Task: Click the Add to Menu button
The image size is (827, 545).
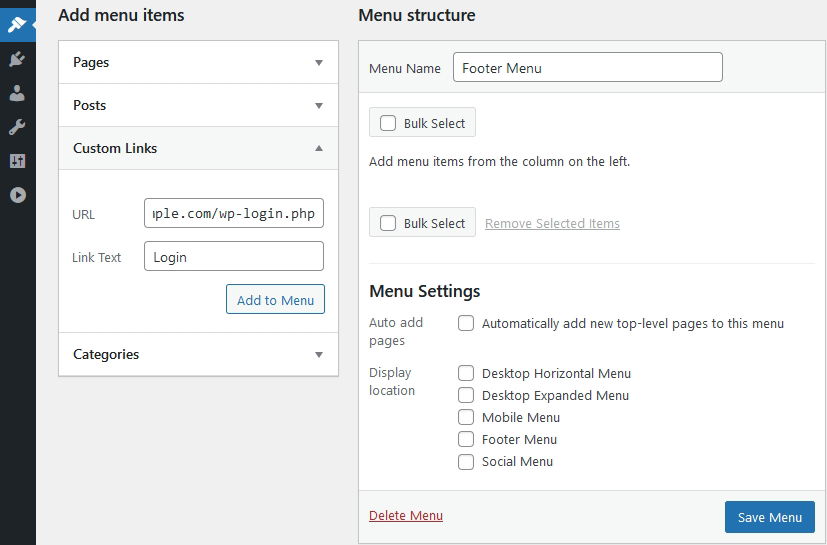Action: [x=275, y=299]
